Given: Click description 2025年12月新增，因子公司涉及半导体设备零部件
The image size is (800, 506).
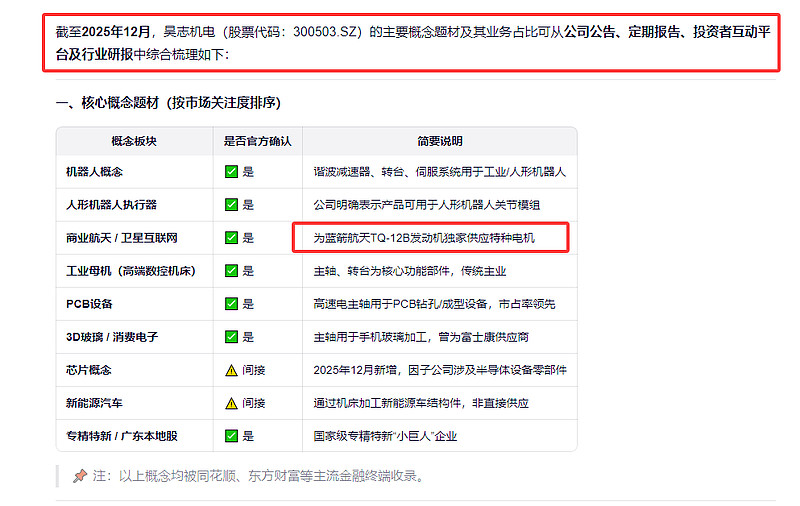Looking at the screenshot, I should pyautogui.click(x=440, y=370).
